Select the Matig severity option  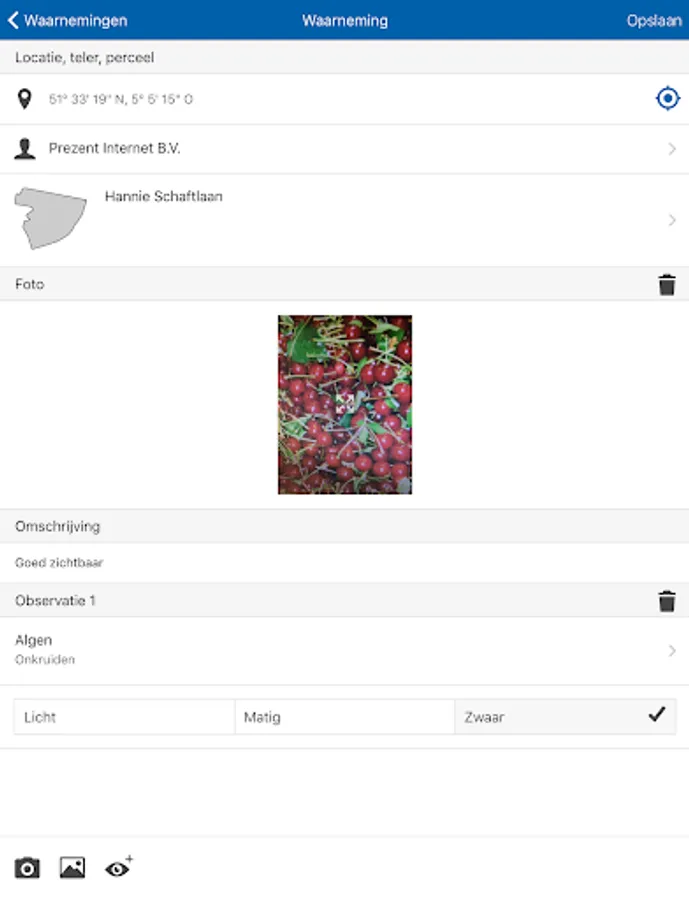click(x=344, y=717)
